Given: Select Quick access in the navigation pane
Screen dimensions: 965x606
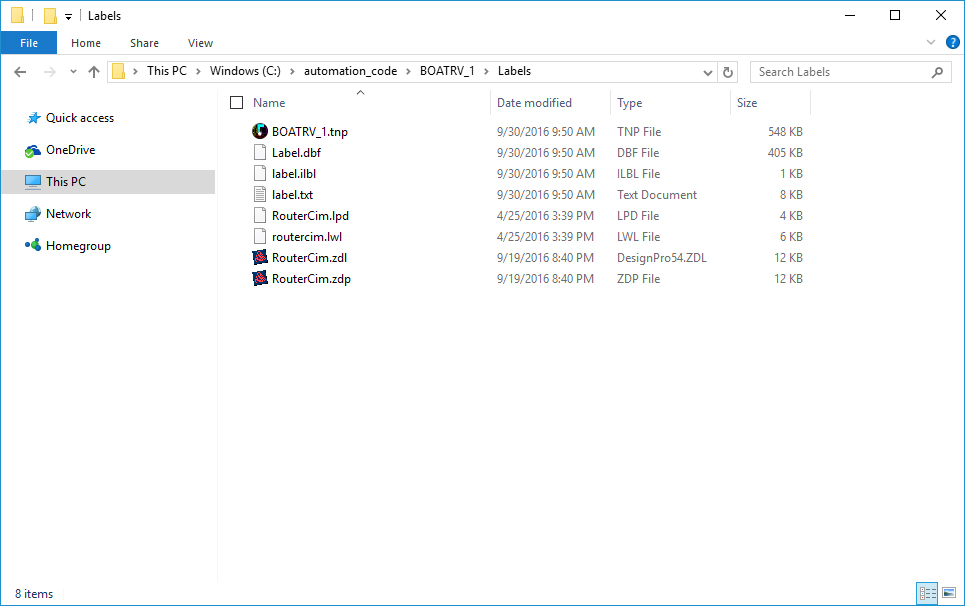Looking at the screenshot, I should tap(80, 118).
